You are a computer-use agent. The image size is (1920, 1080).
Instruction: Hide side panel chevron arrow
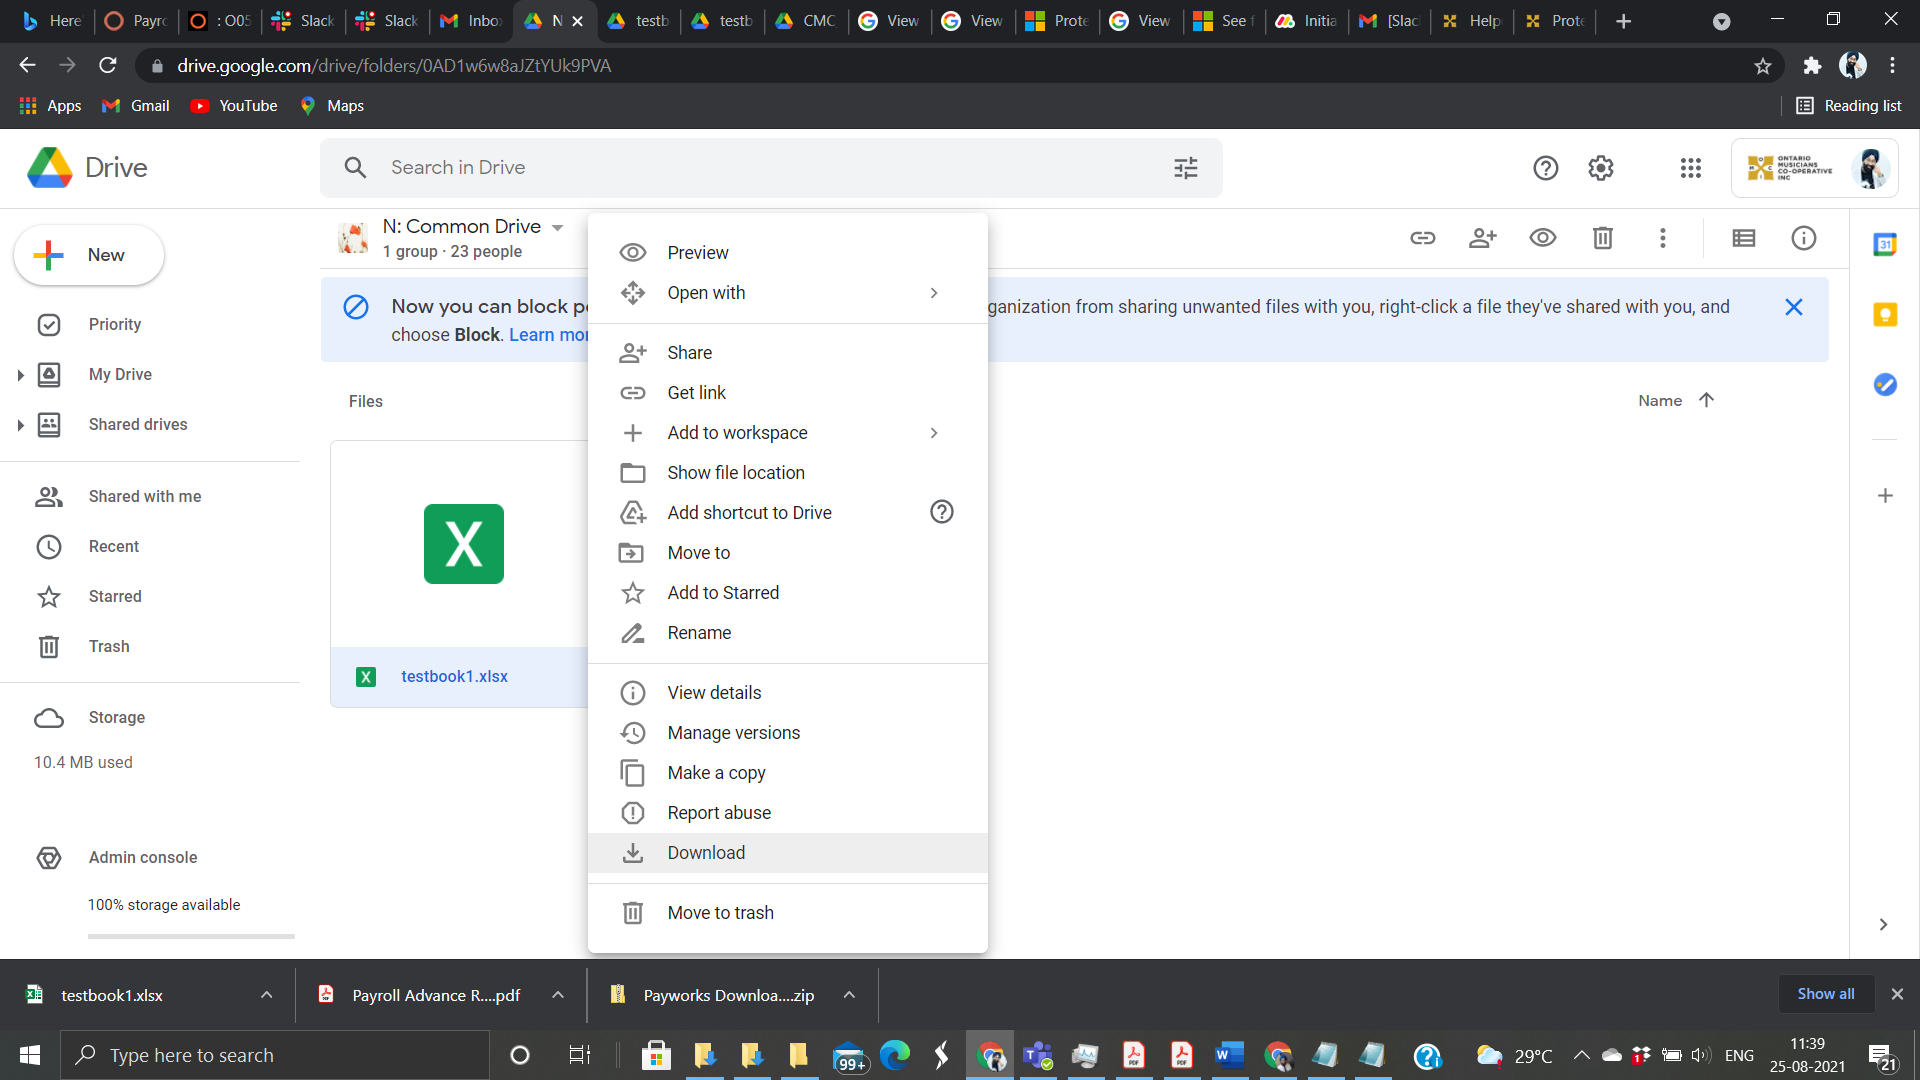(x=1883, y=925)
